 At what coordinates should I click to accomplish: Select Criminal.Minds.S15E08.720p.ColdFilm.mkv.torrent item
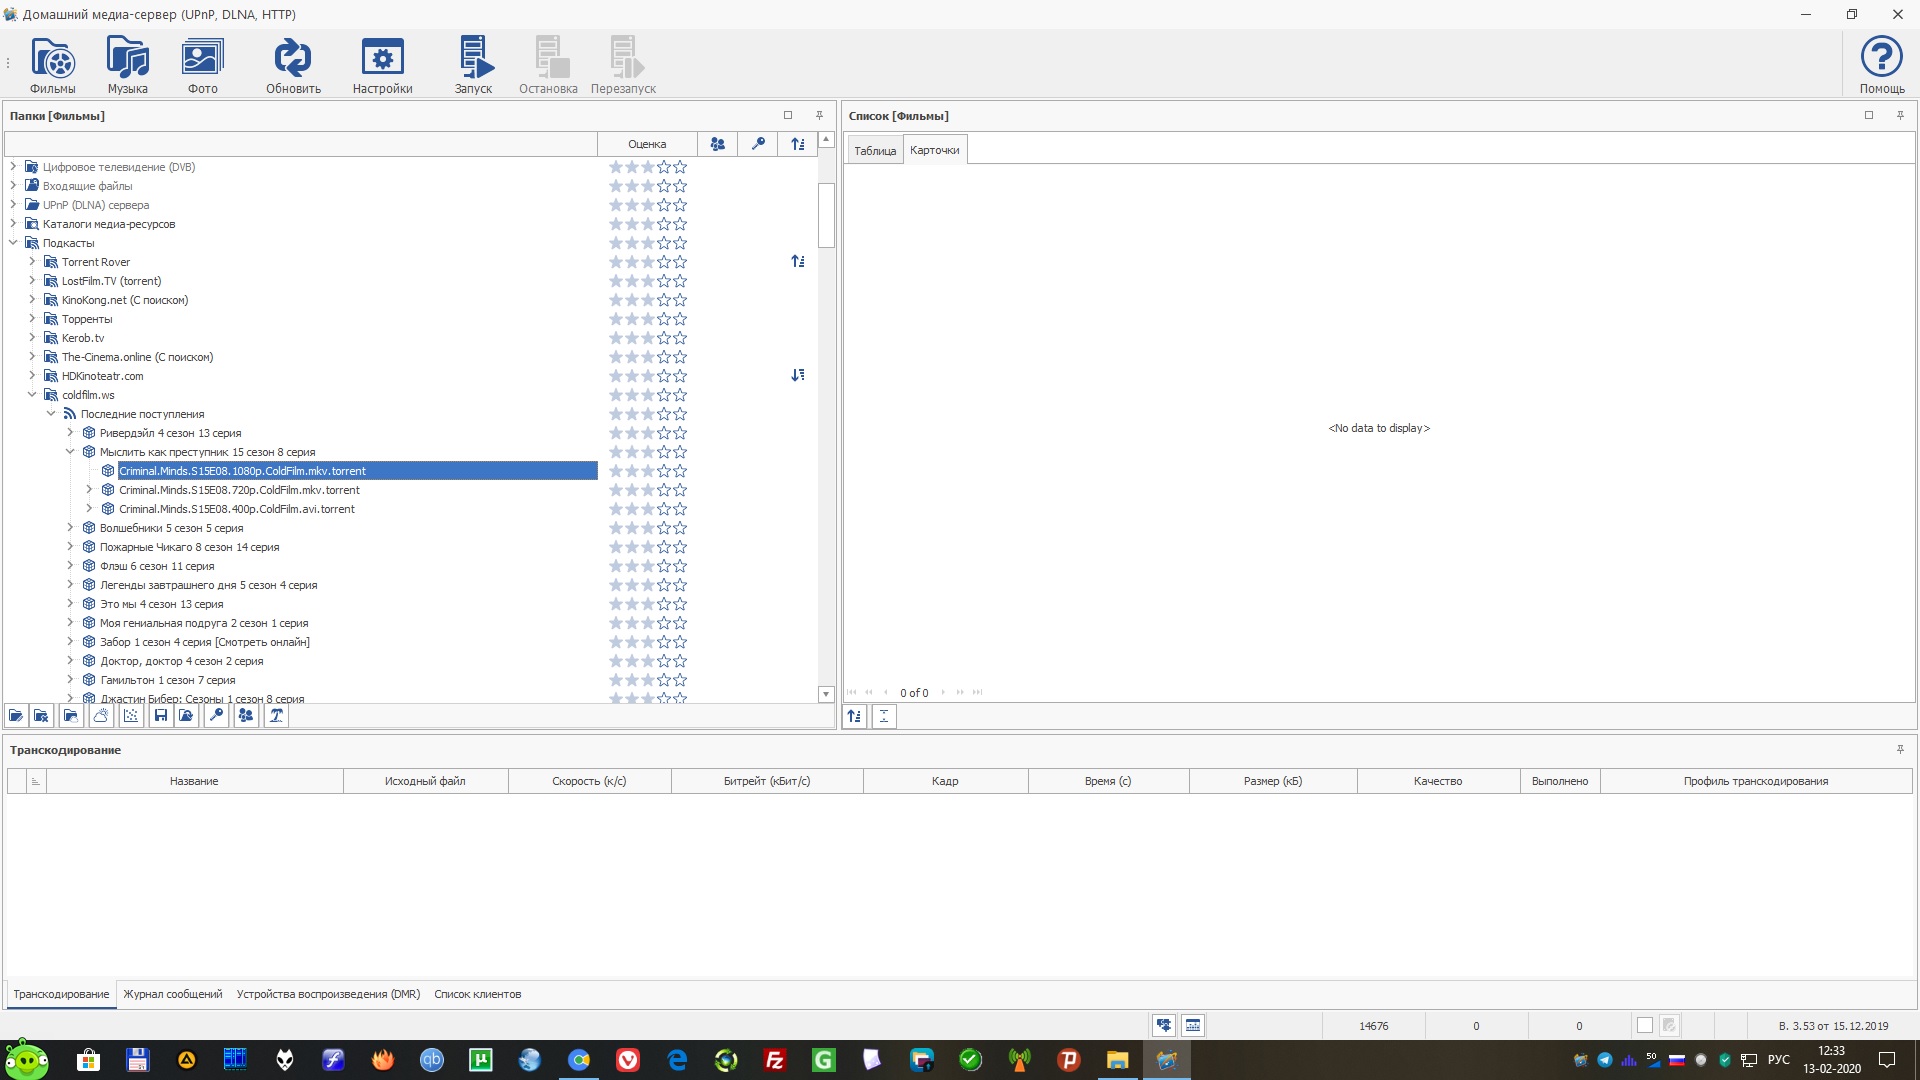point(239,490)
